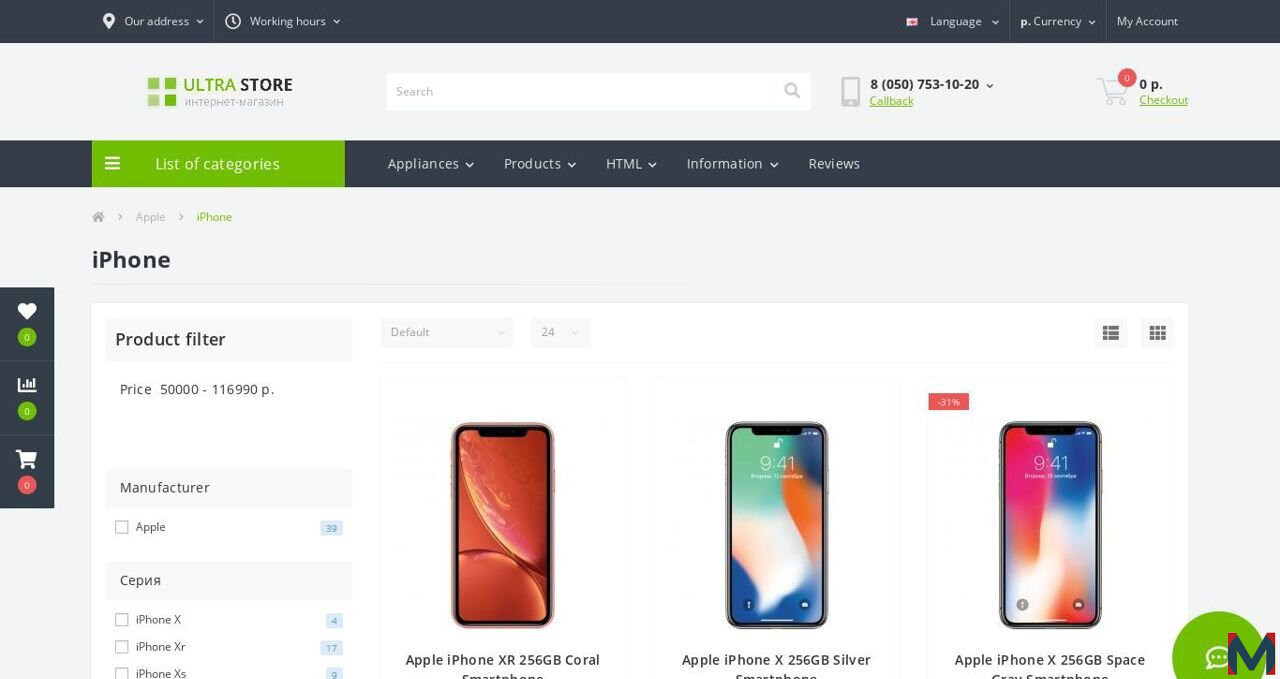Go to home via breadcrumb icon
Image resolution: width=1280 pixels, height=679 pixels.
click(98, 217)
